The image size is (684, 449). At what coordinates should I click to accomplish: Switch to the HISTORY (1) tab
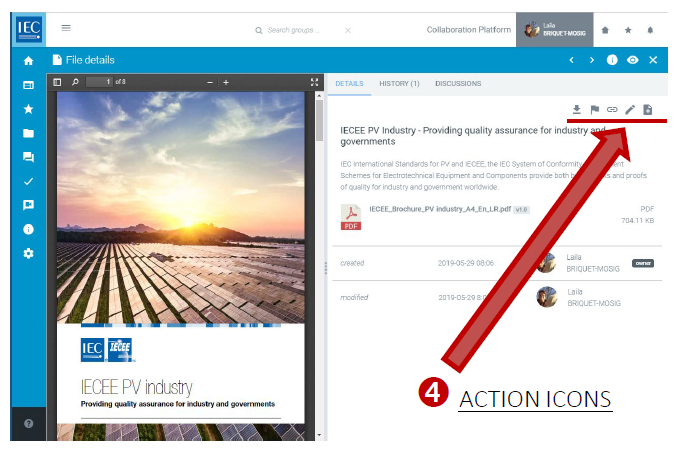coord(399,83)
